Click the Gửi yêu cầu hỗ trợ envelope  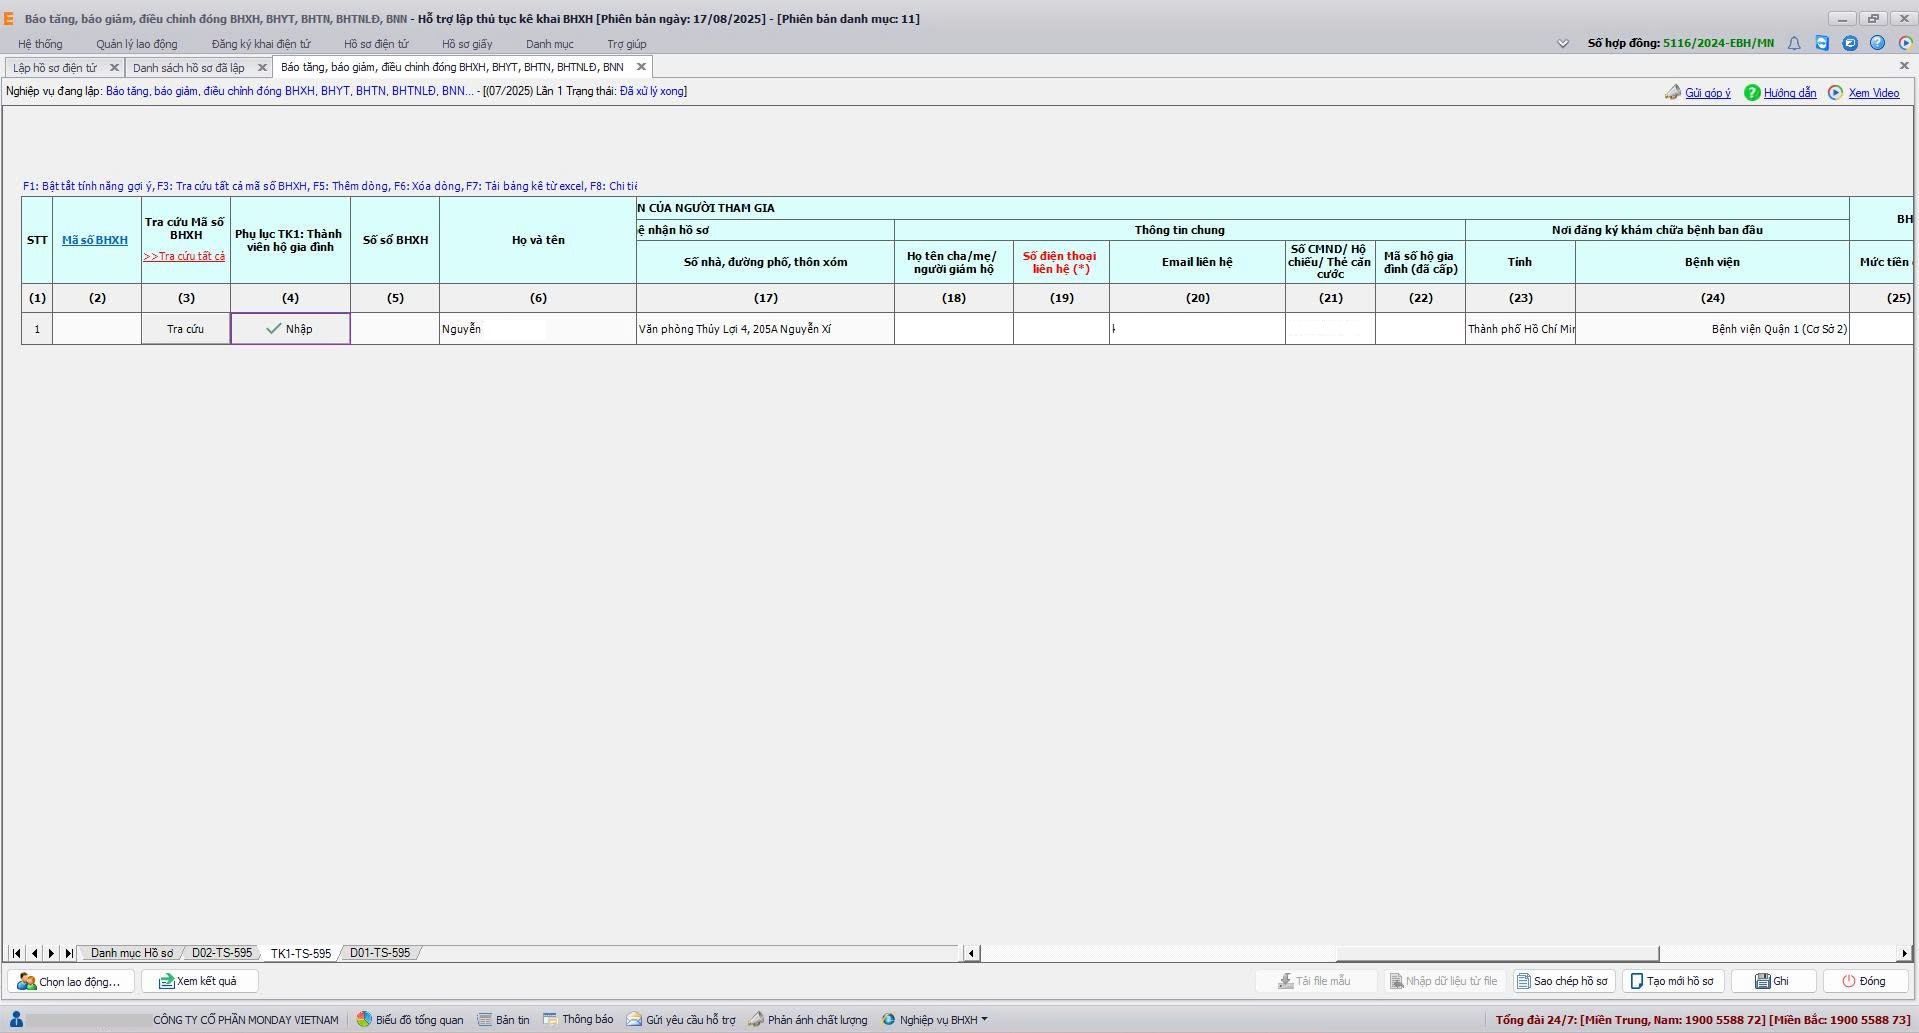[681, 1020]
